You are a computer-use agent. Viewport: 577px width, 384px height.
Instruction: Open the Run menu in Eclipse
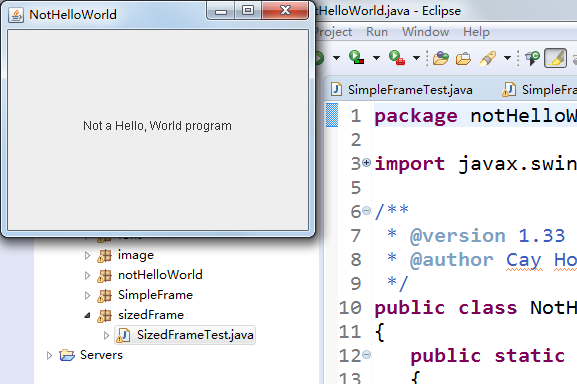click(x=377, y=32)
